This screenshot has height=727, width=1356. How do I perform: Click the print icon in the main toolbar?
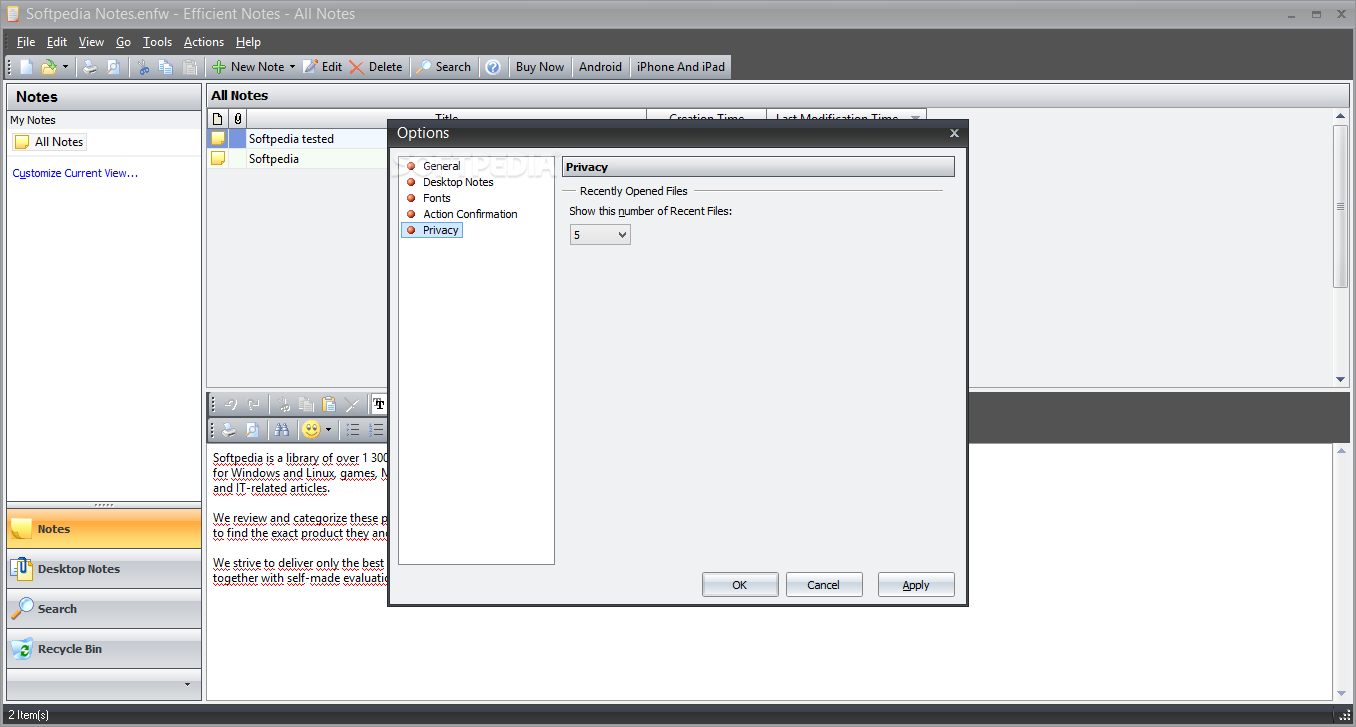pos(90,67)
